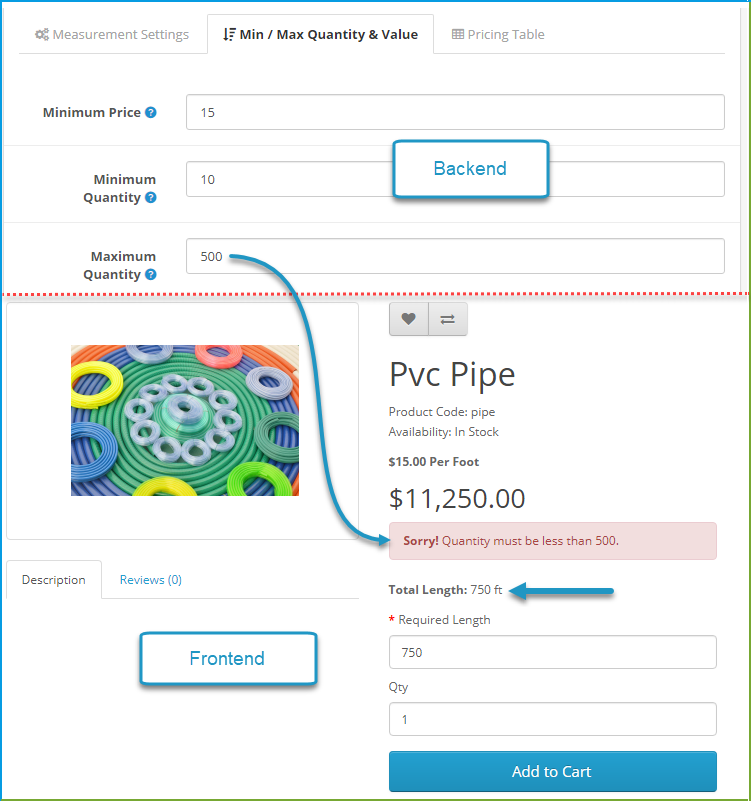Click the Add to Cart button
This screenshot has width=751, height=801.
tap(552, 771)
